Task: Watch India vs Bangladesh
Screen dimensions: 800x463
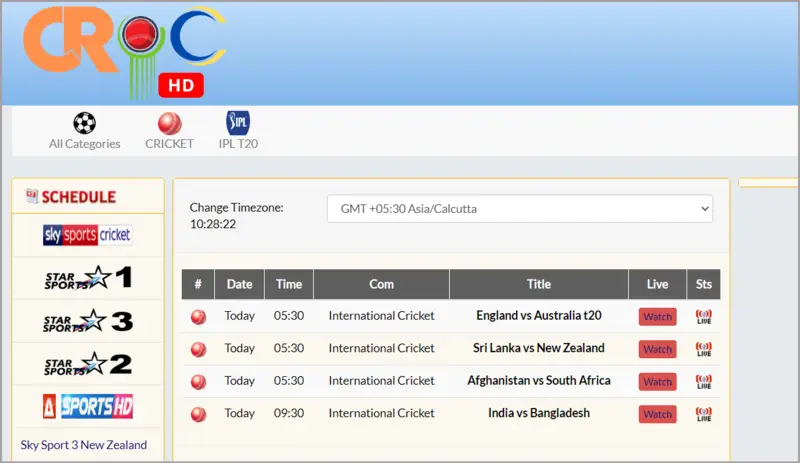Action: pos(658,414)
